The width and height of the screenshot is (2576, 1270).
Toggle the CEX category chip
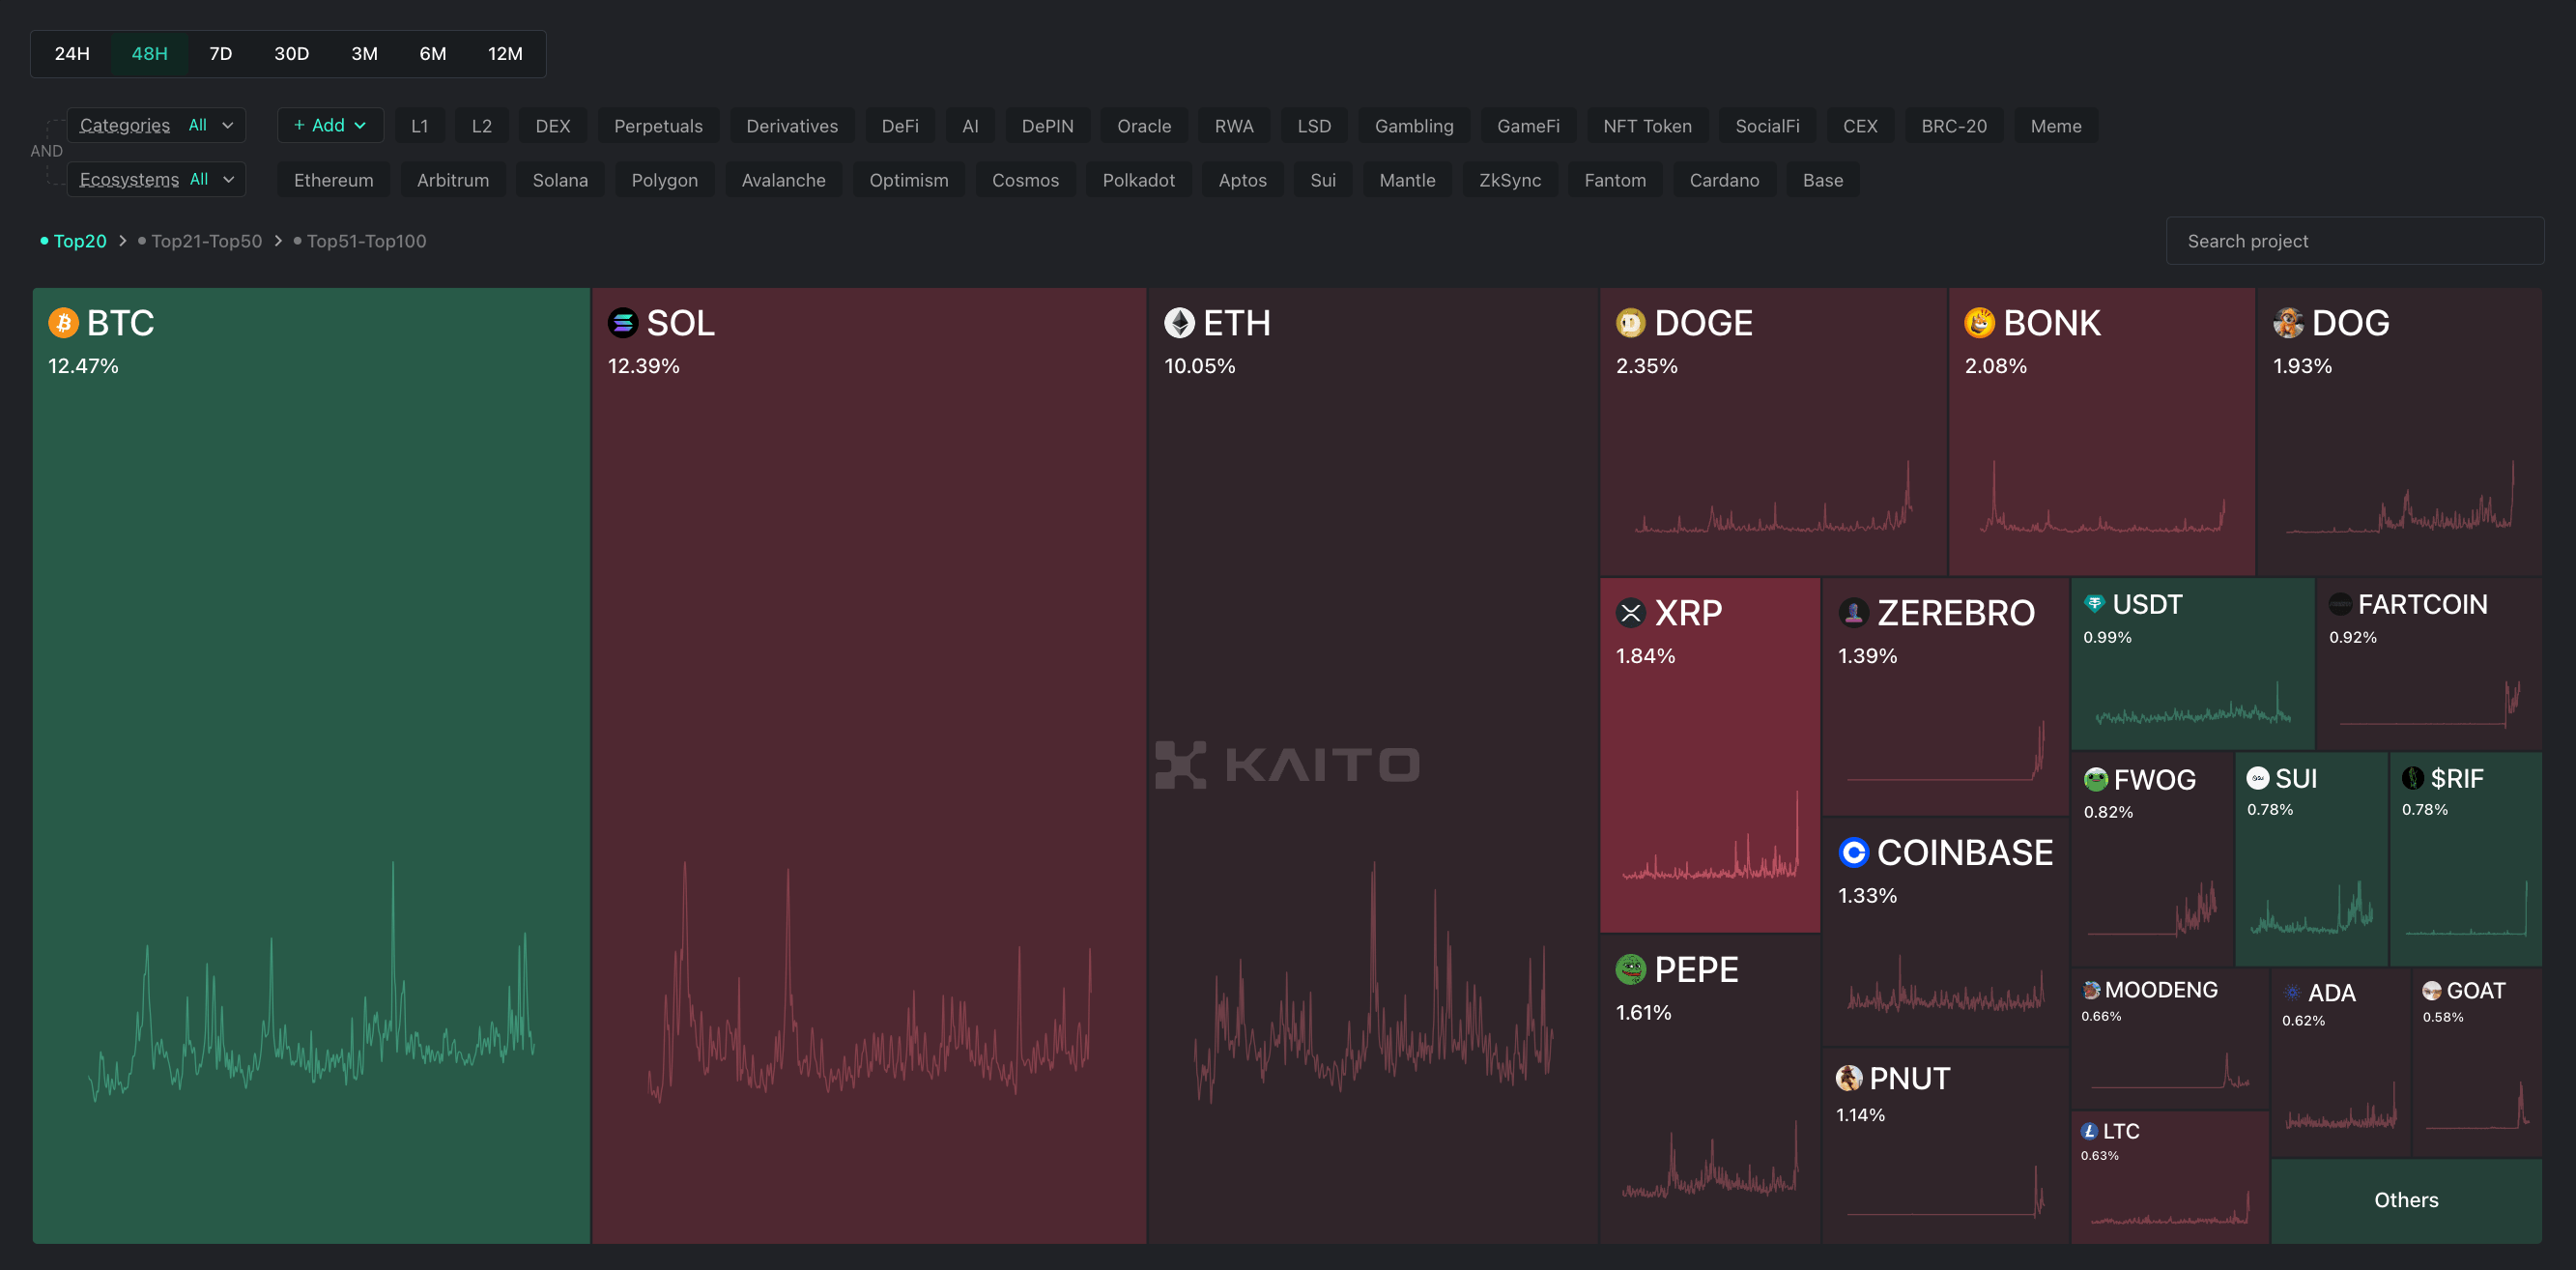pos(1860,126)
